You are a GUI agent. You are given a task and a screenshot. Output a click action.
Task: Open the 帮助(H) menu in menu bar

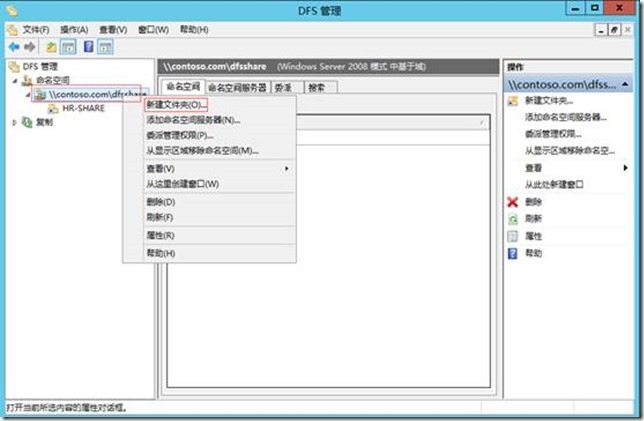(194, 30)
